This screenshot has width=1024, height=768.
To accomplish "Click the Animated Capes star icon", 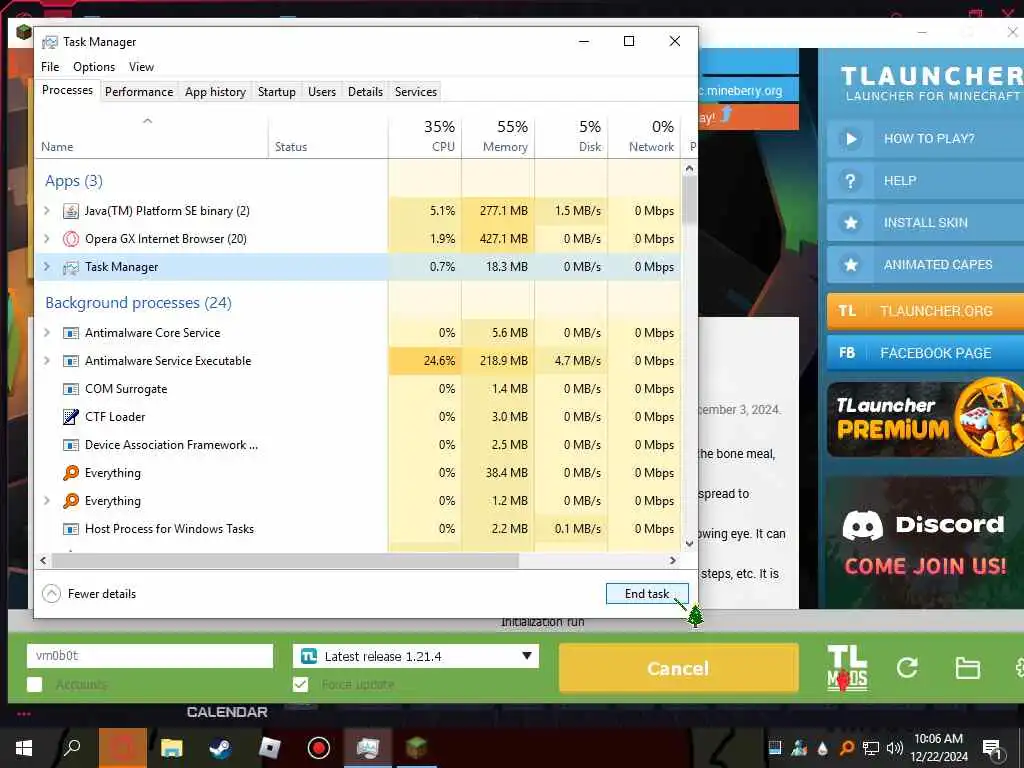I will [x=850, y=265].
